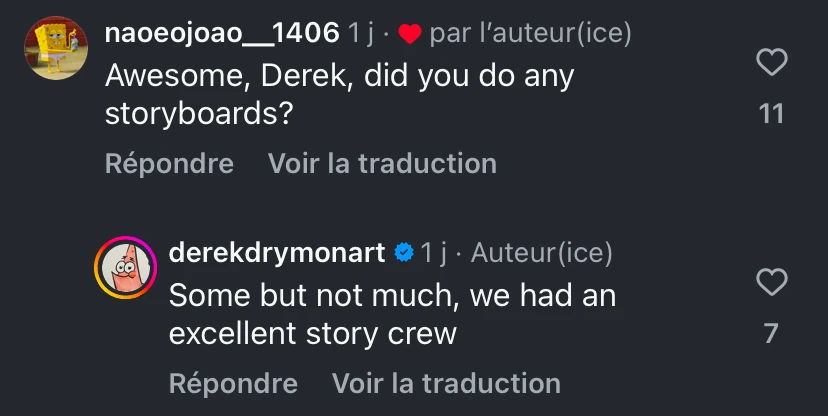This screenshot has width=828, height=416.
Task: Click the blue verified badge next to derekdrymonart
Action: [403, 253]
